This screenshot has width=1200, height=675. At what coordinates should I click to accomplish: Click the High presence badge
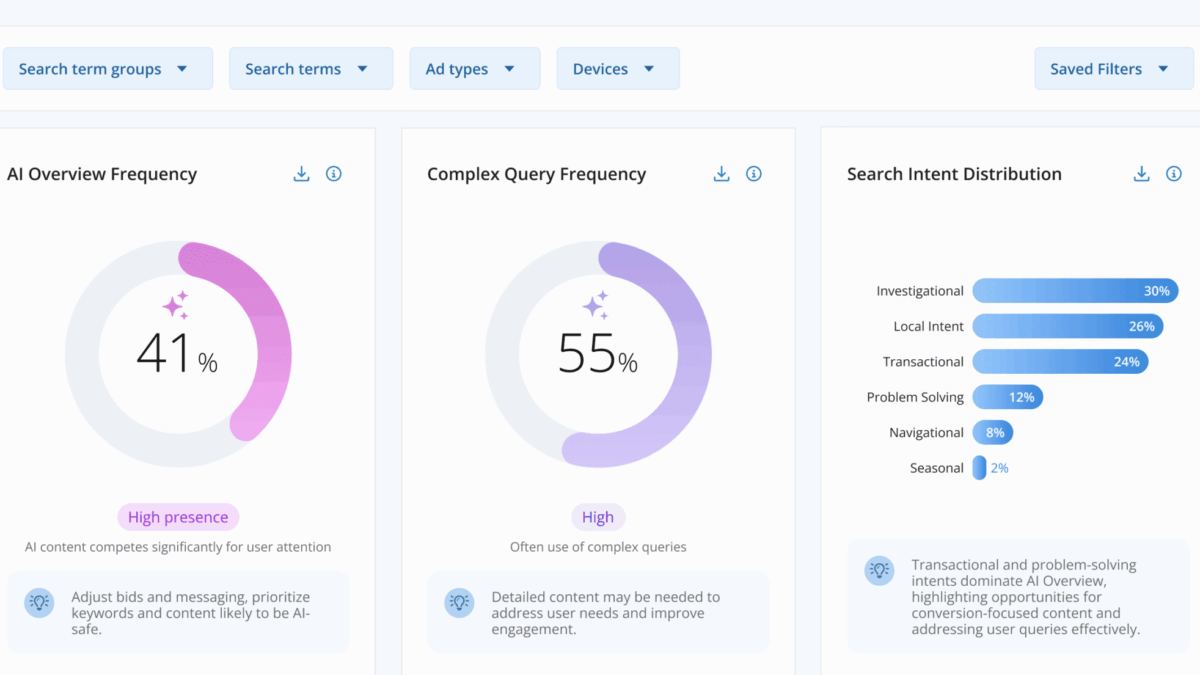tap(178, 517)
